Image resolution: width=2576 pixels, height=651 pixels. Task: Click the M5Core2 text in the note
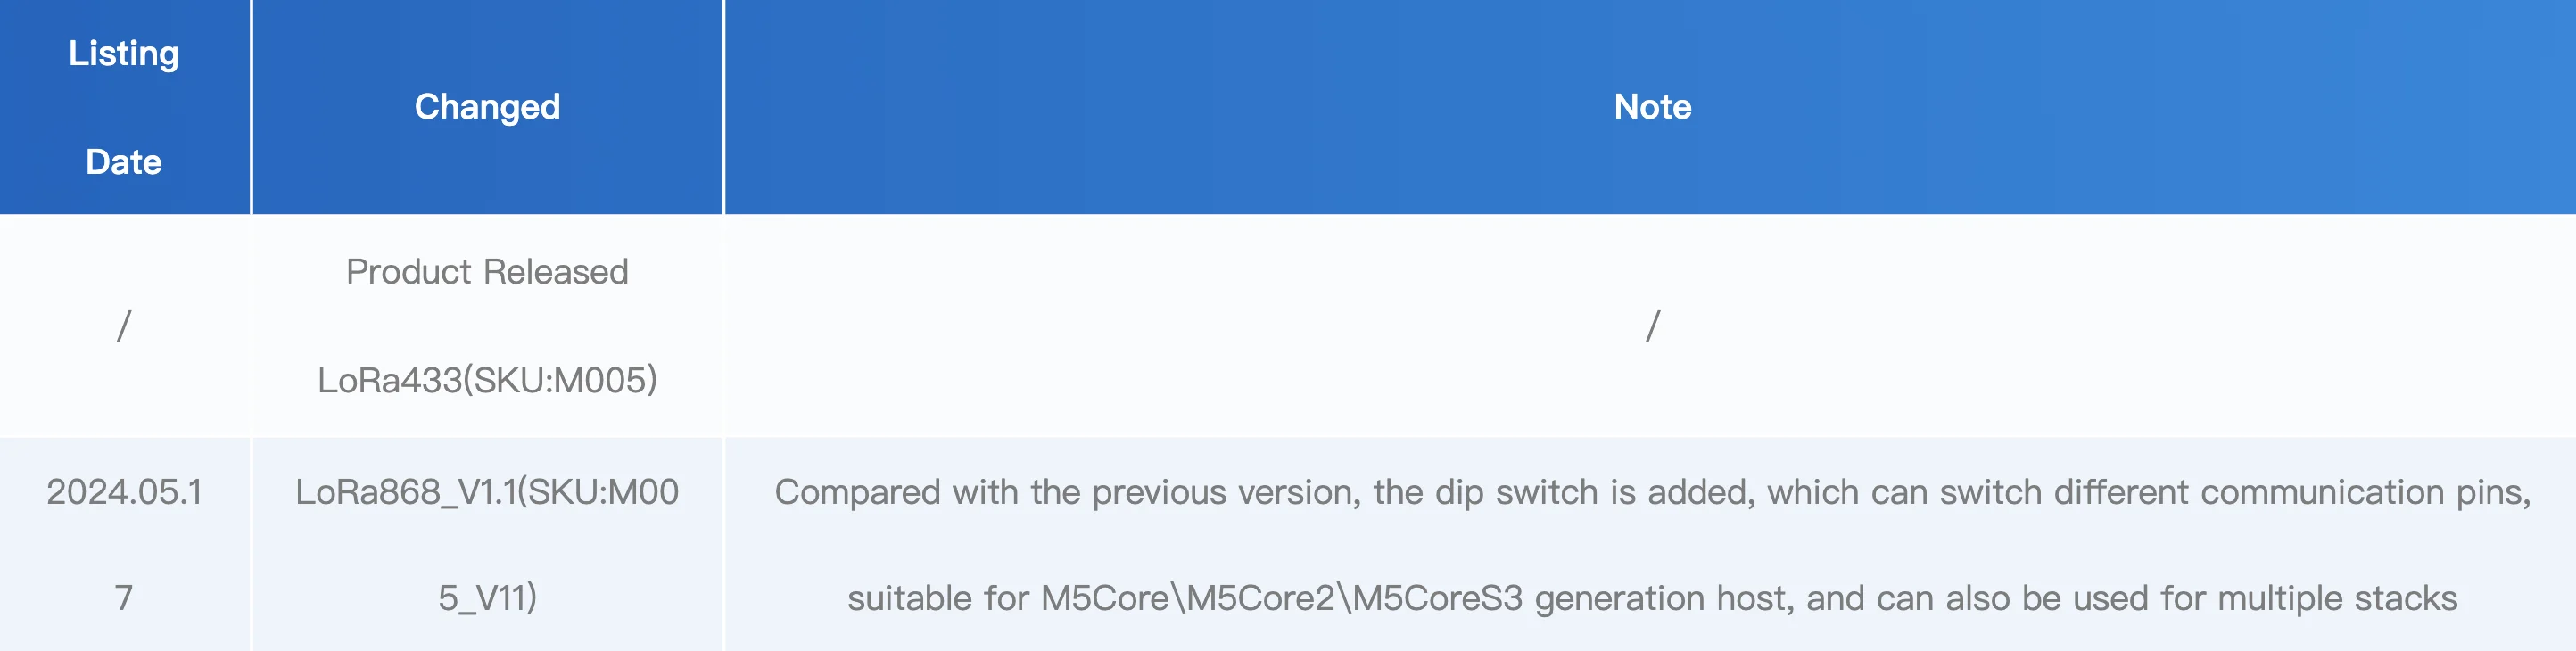pyautogui.click(x=1261, y=598)
